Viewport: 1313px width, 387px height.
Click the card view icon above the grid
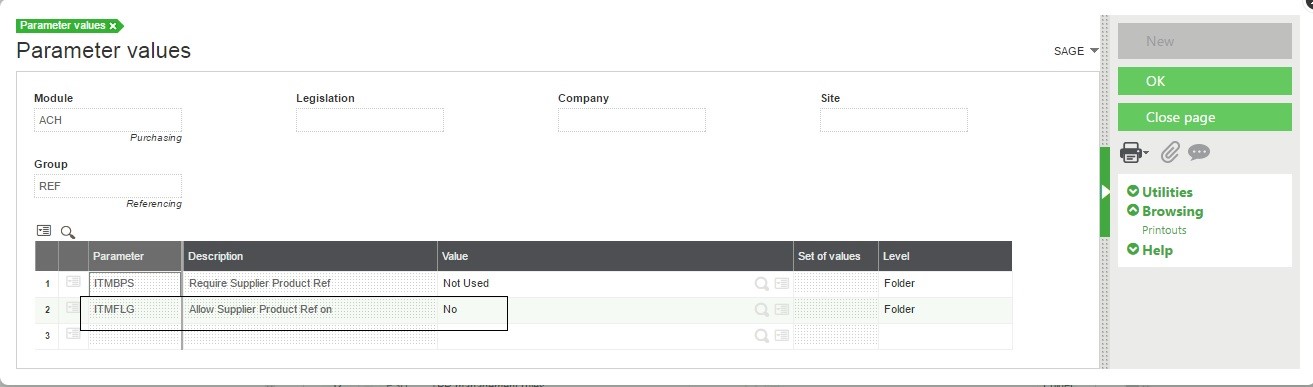(44, 231)
